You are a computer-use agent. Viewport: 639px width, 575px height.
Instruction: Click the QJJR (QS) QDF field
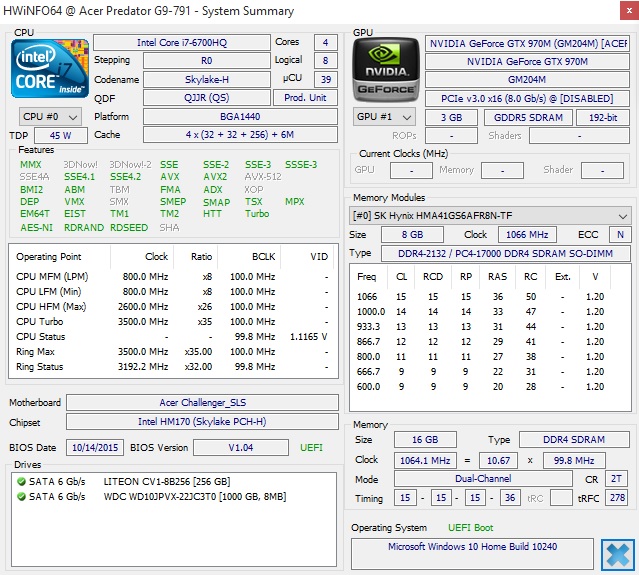coord(207,98)
